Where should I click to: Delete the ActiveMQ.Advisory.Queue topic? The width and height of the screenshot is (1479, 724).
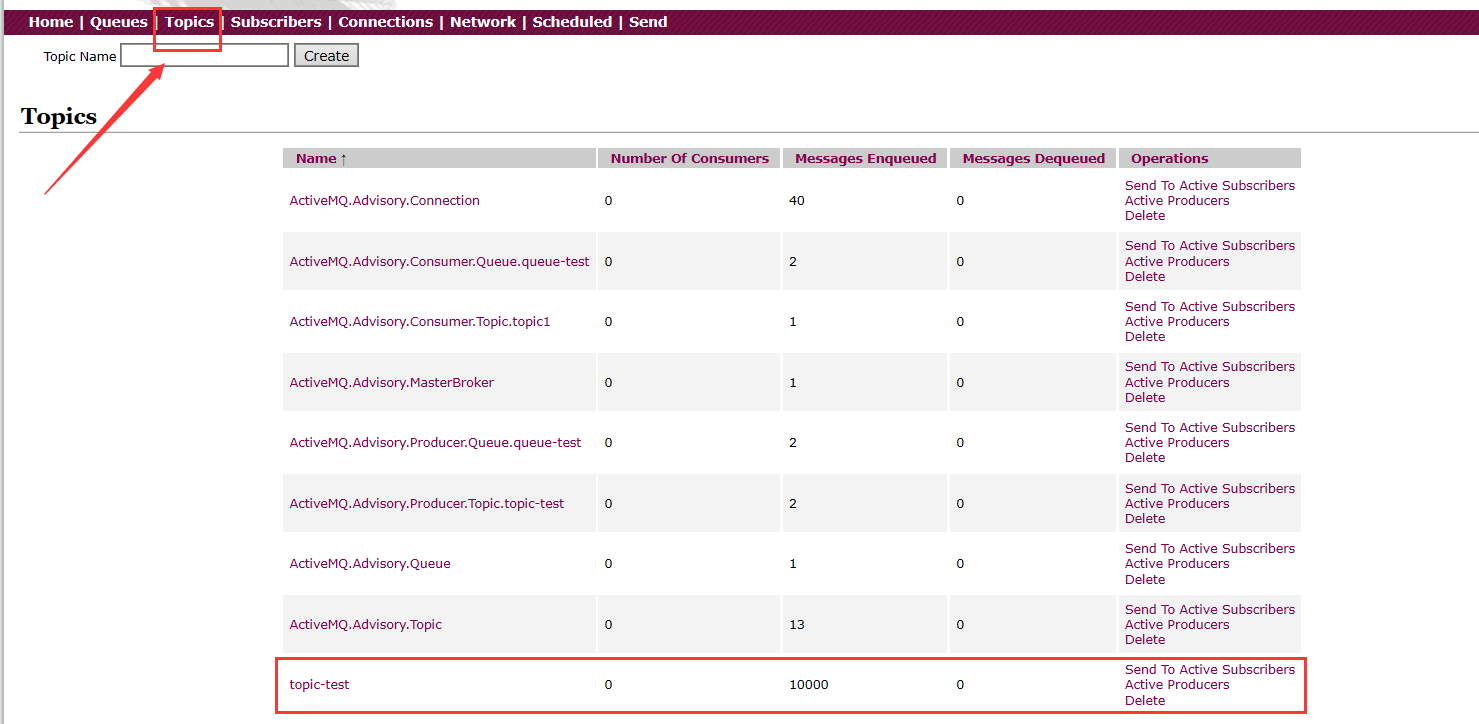coord(1145,580)
